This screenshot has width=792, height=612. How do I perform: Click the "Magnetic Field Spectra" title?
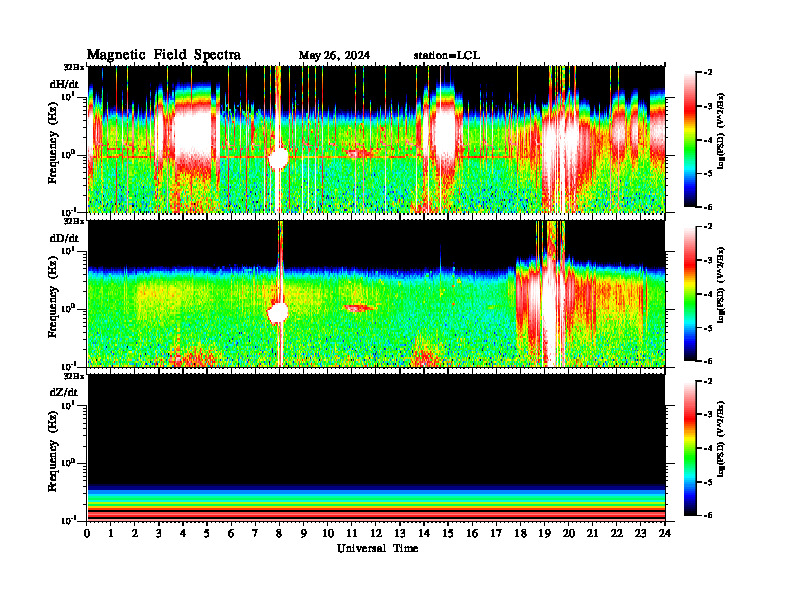(x=164, y=55)
